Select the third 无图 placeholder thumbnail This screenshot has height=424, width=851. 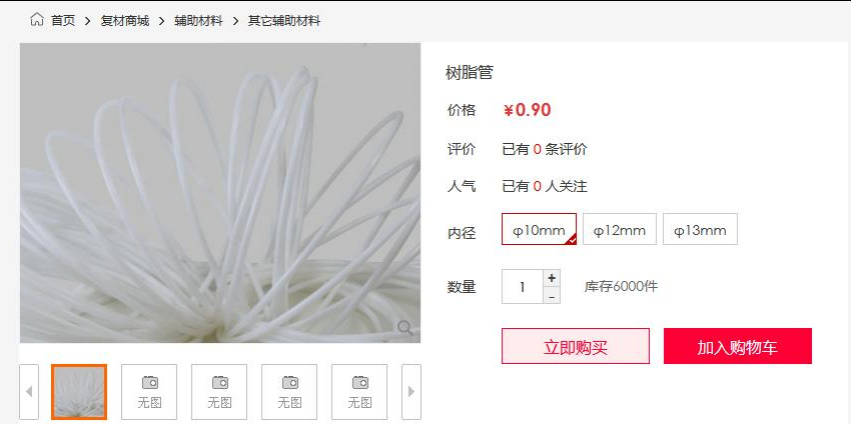pos(289,391)
